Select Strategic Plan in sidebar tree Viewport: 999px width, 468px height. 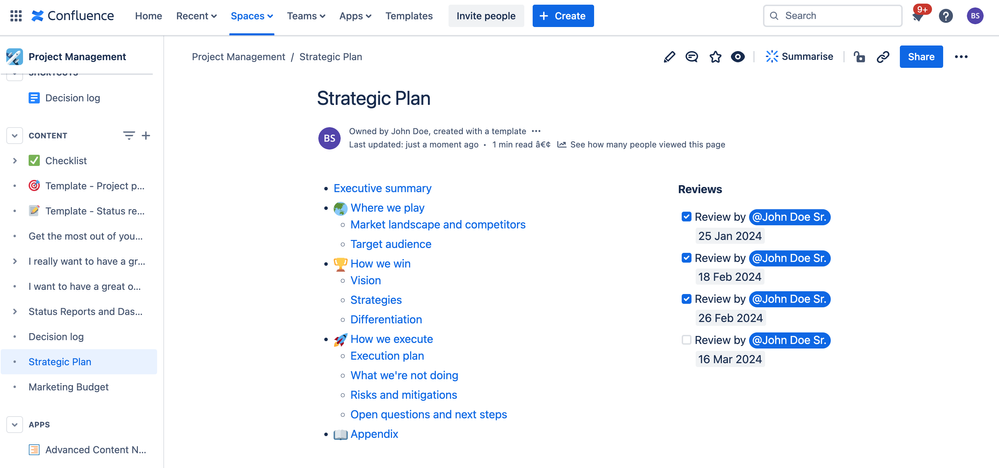point(78,362)
